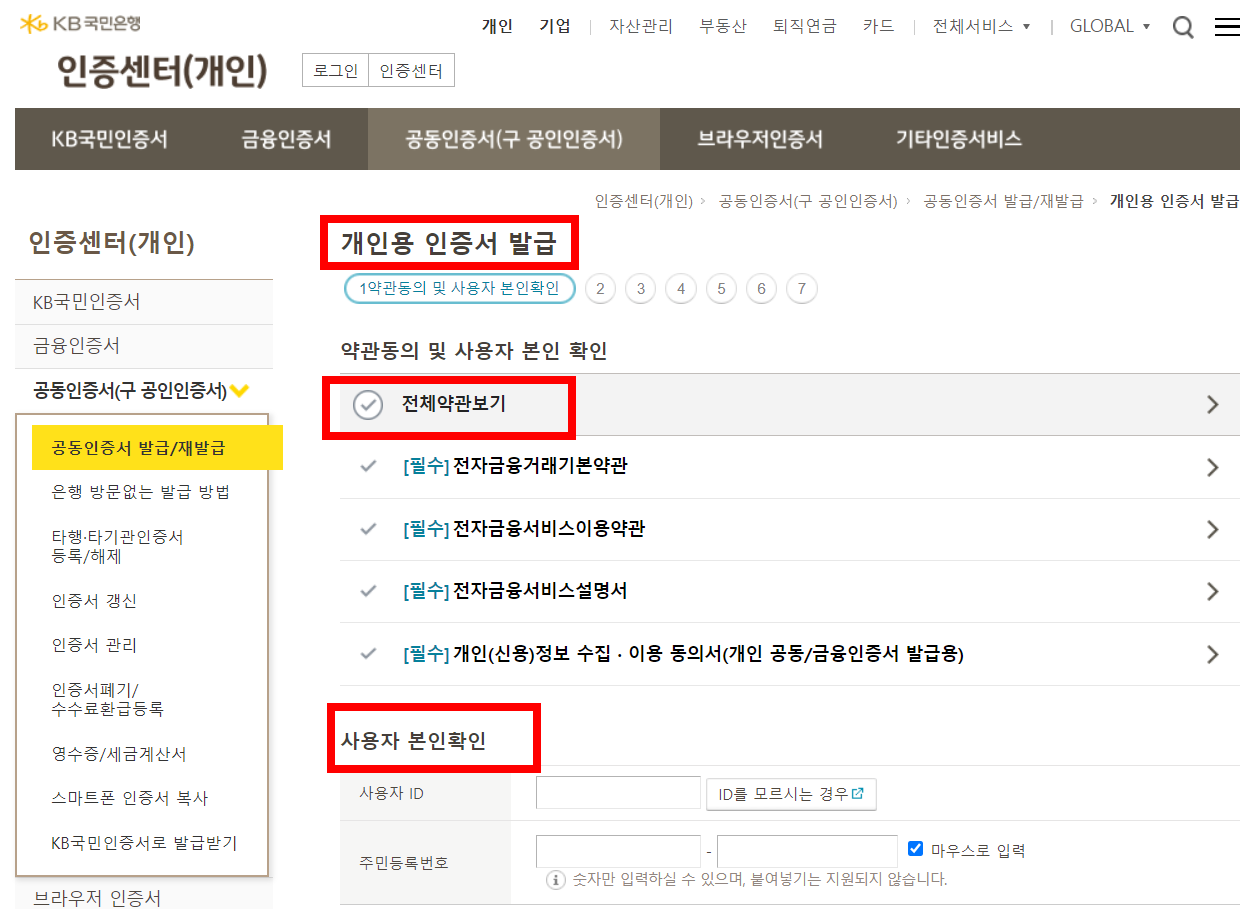Click step 1 약관동의 및 사용자 본인확인 indicator
This screenshot has width=1253, height=909.
460,289
